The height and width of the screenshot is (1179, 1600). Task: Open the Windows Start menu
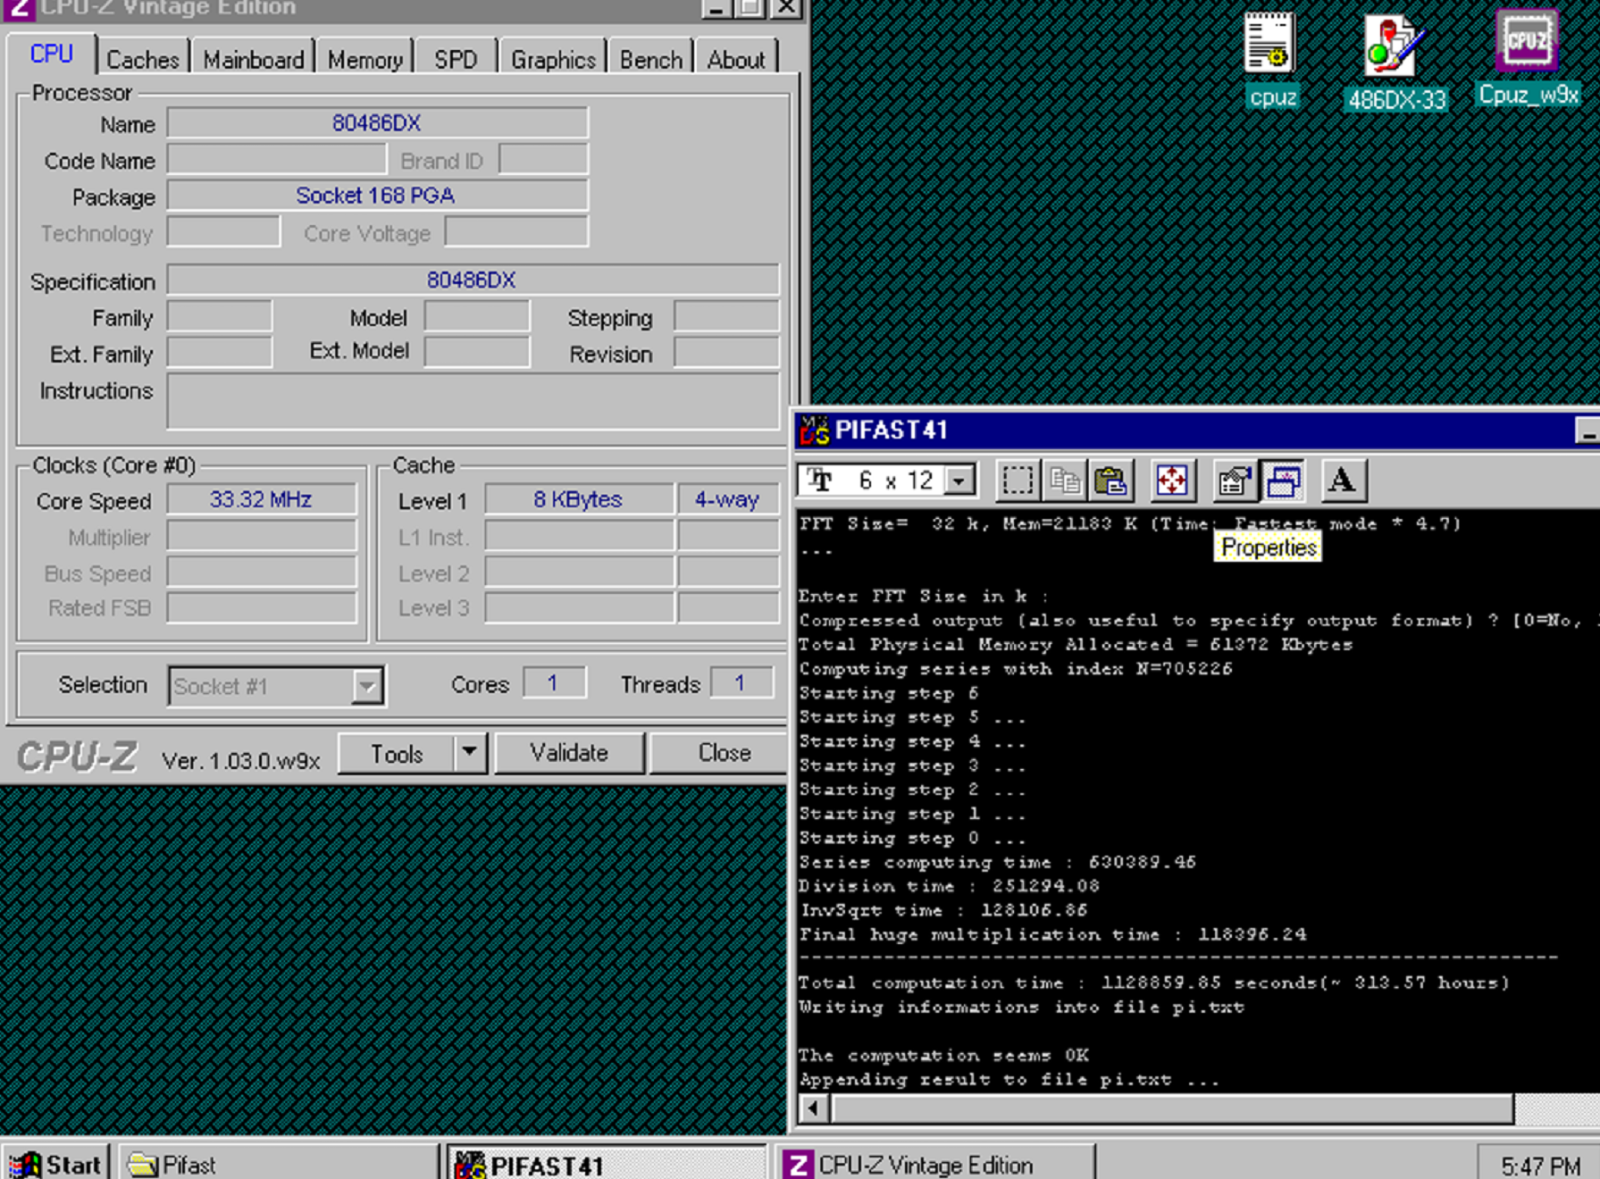[x=56, y=1164]
